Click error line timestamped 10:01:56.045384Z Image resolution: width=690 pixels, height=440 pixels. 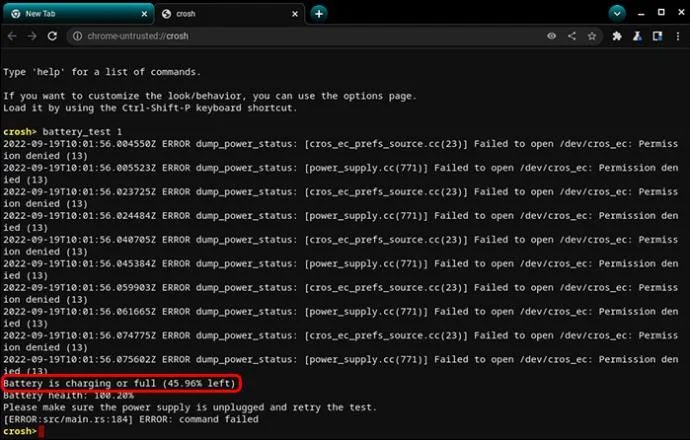pyautogui.click(x=341, y=269)
